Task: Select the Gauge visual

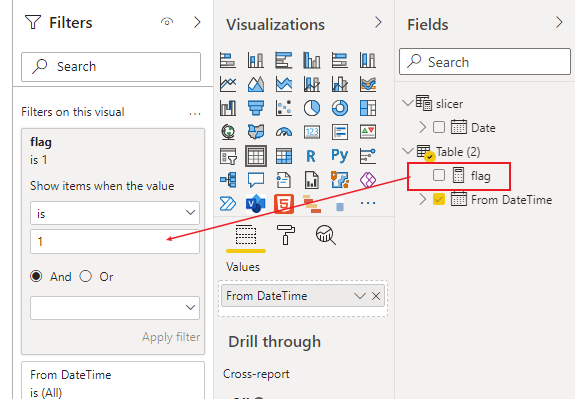Action: 283,132
